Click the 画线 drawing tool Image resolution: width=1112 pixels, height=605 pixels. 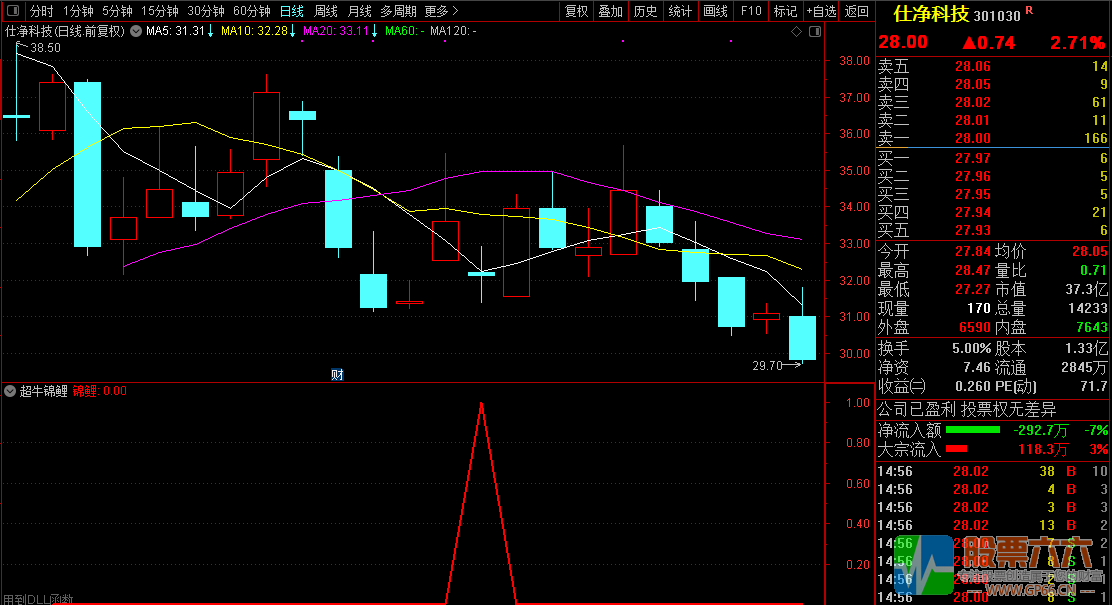(x=715, y=12)
